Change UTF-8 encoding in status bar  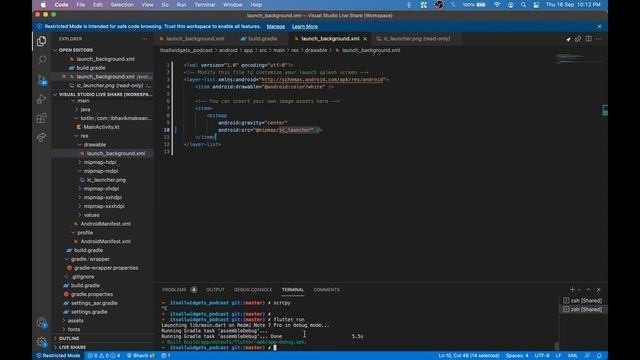[x=542, y=356]
